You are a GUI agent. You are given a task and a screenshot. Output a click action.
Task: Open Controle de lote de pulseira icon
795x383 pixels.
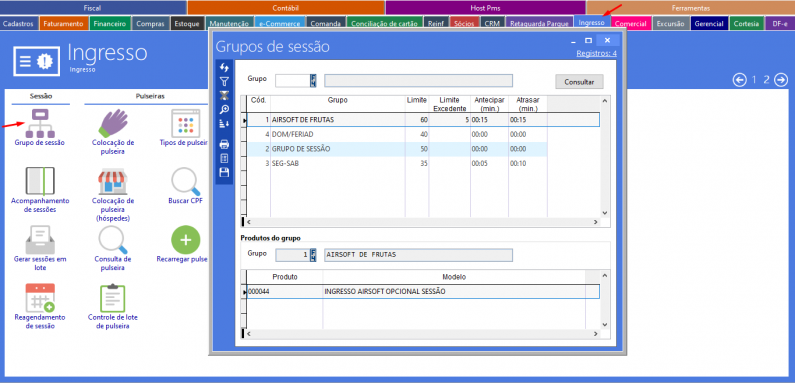113,298
